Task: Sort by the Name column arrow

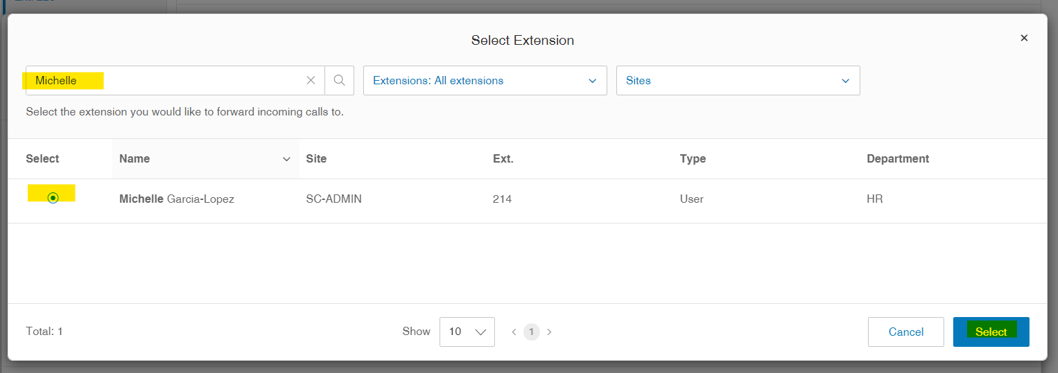Action: point(286,159)
